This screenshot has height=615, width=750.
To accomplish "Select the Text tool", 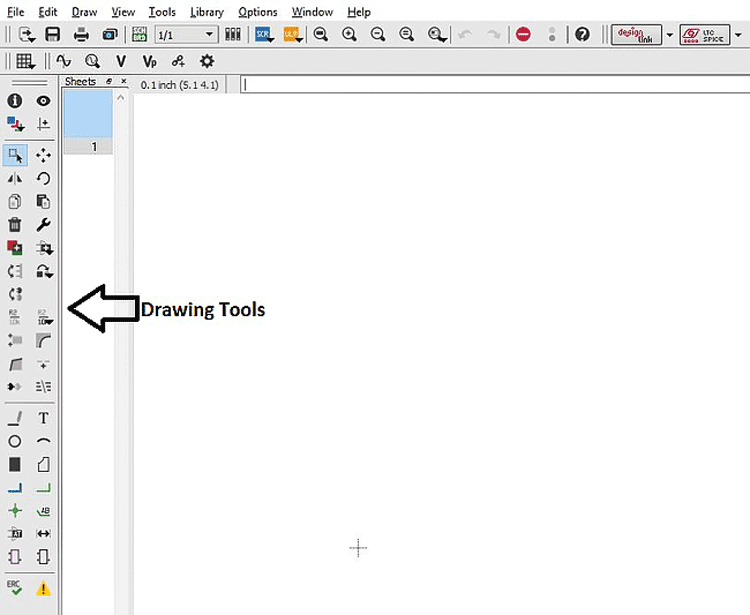I will [44, 418].
